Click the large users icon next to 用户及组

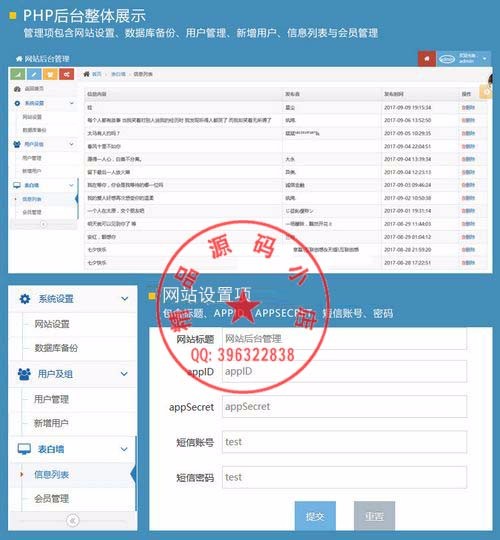(24, 374)
